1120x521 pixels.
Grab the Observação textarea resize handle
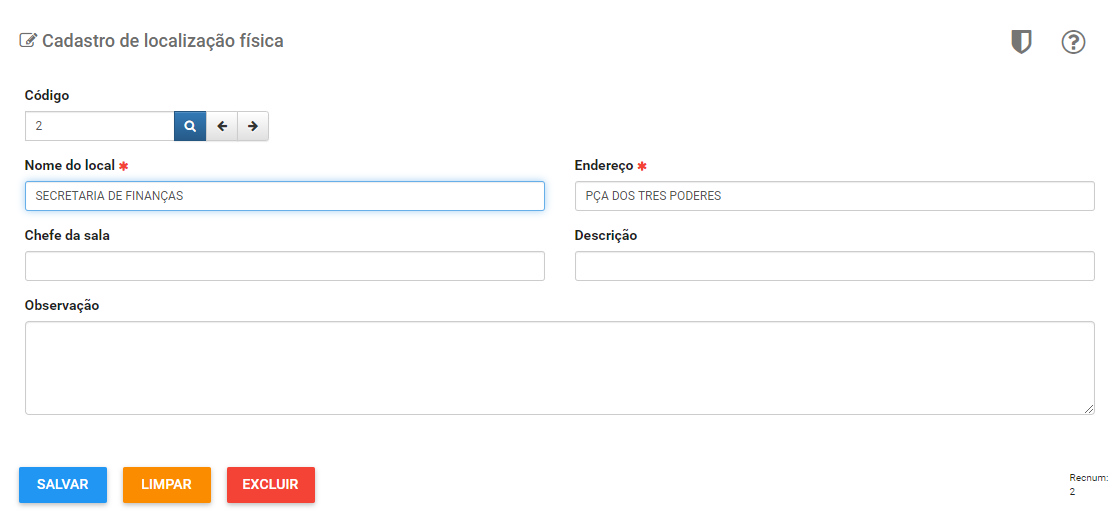pyautogui.click(x=1089, y=409)
